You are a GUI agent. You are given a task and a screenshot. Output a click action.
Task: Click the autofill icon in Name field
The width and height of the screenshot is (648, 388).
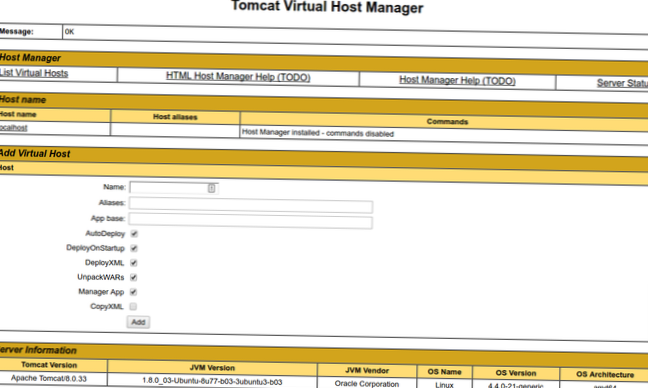211,188
